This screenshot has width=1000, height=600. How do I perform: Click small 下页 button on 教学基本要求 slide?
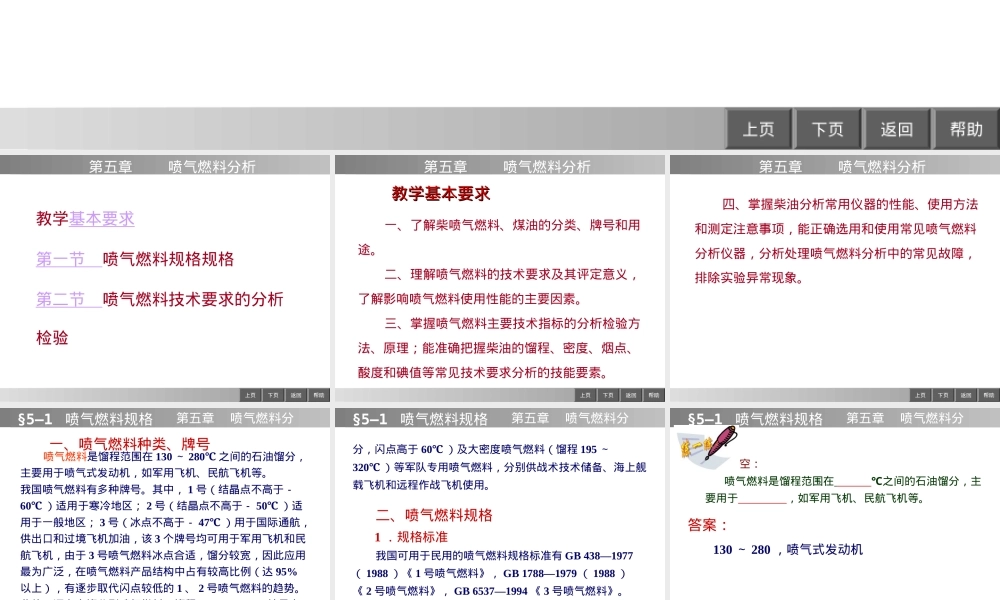pos(608,395)
